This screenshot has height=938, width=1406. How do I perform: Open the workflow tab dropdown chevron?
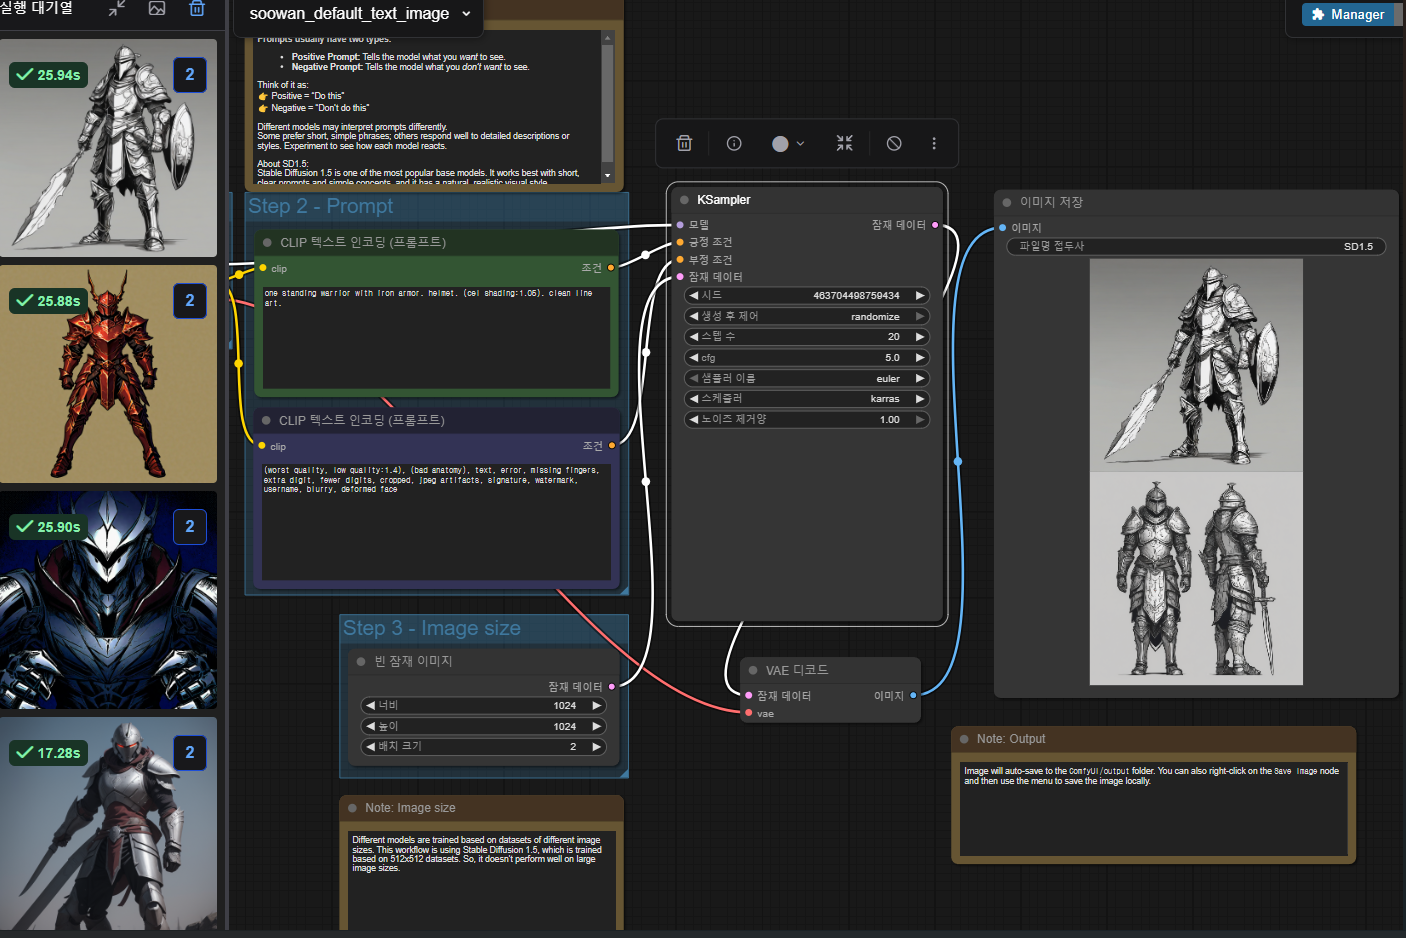(x=466, y=14)
